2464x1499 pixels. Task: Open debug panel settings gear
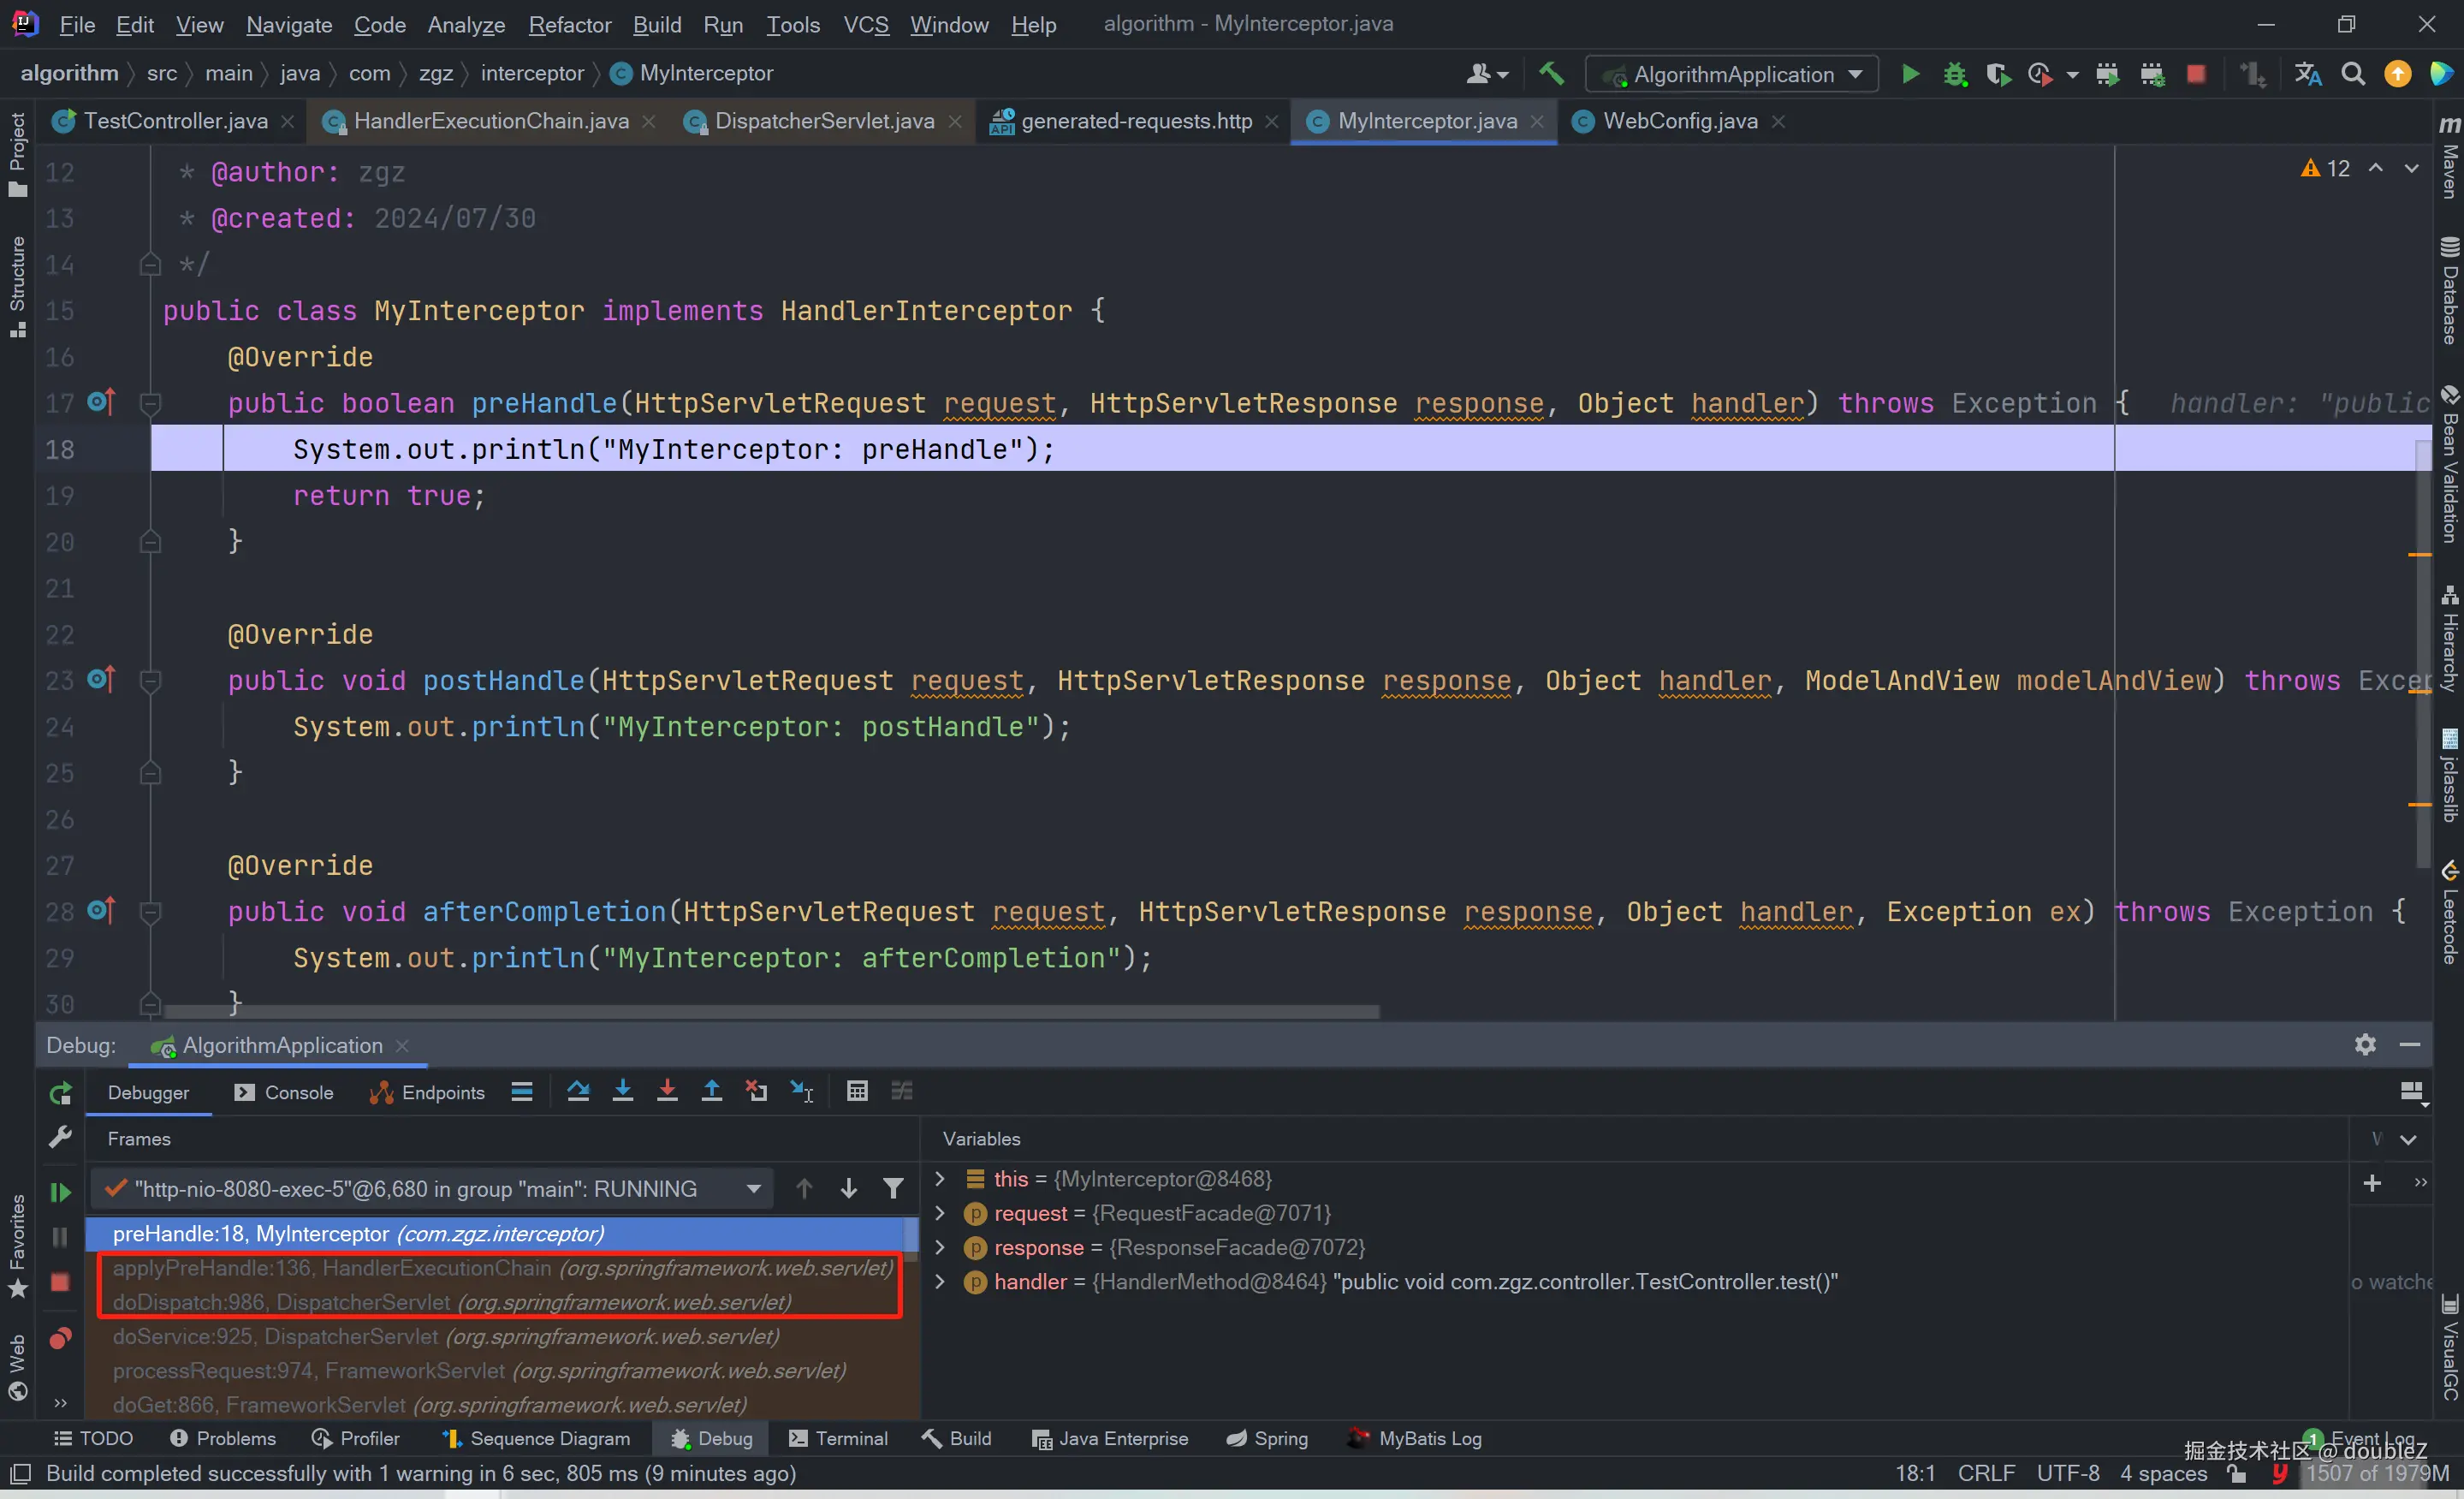pyautogui.click(x=2364, y=1045)
